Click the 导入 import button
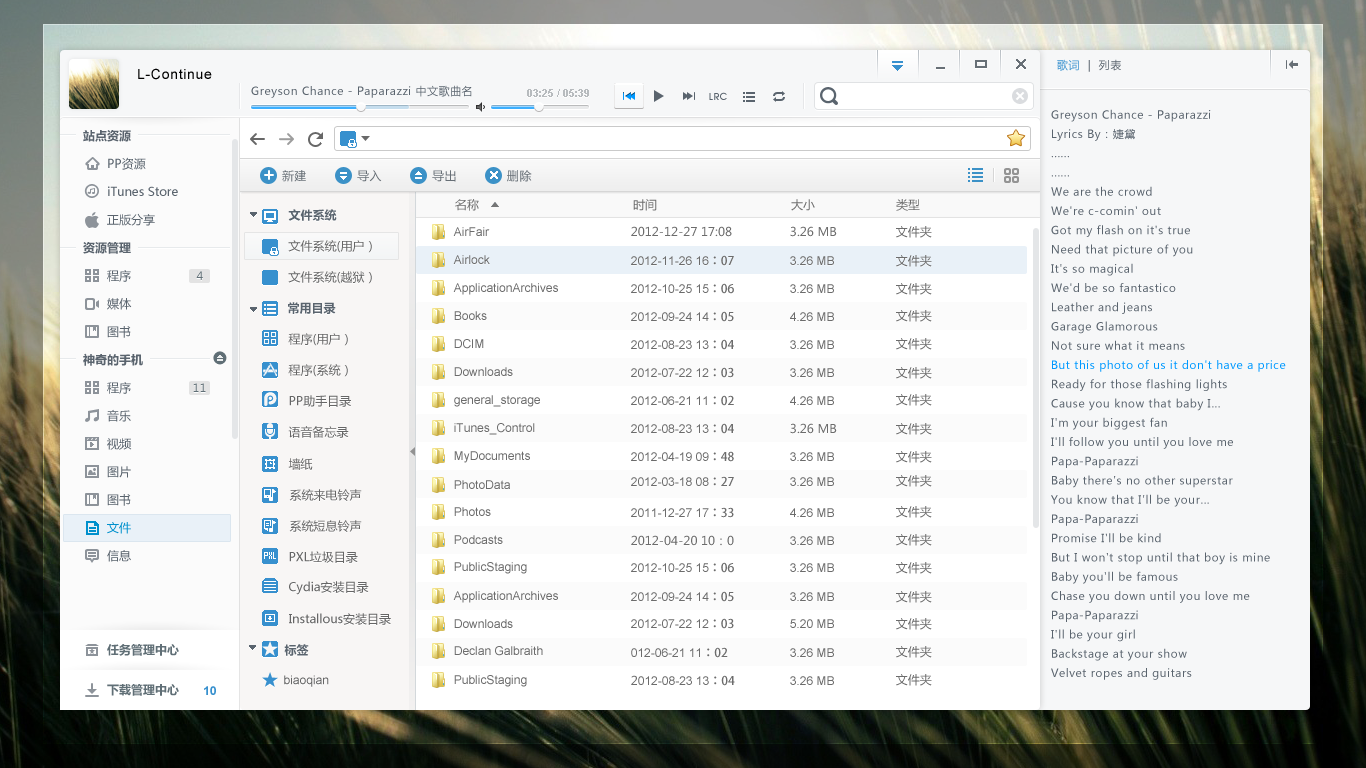The height and width of the screenshot is (768, 1366). tap(358, 176)
